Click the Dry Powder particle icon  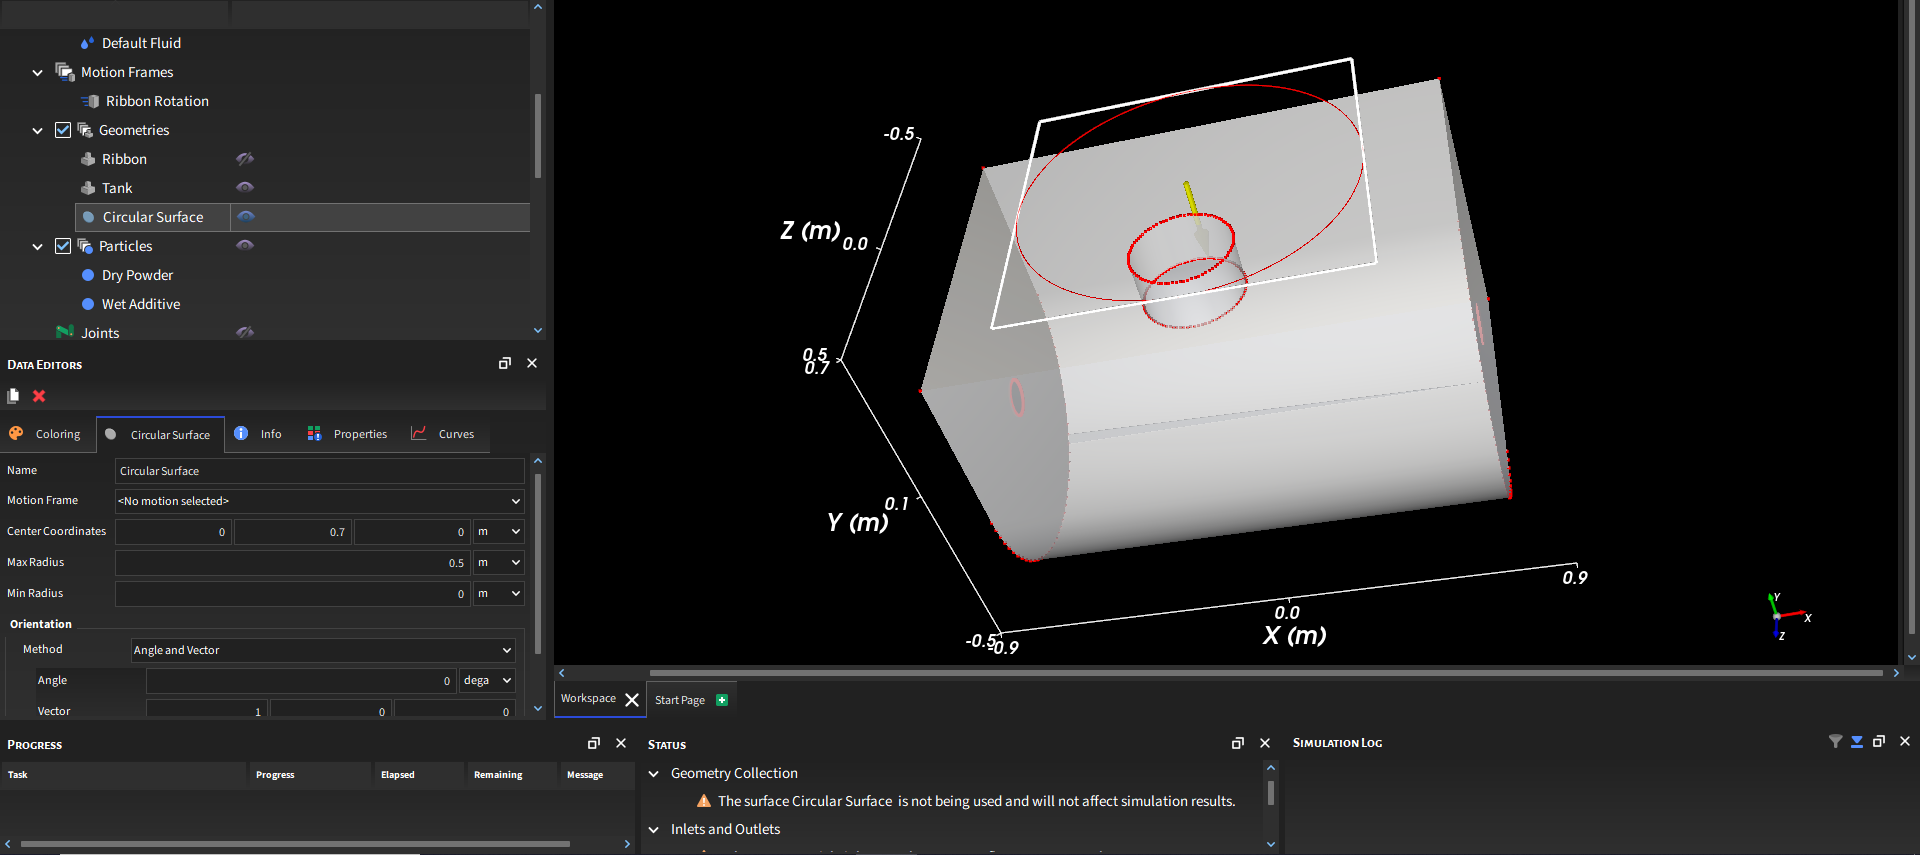coord(88,275)
